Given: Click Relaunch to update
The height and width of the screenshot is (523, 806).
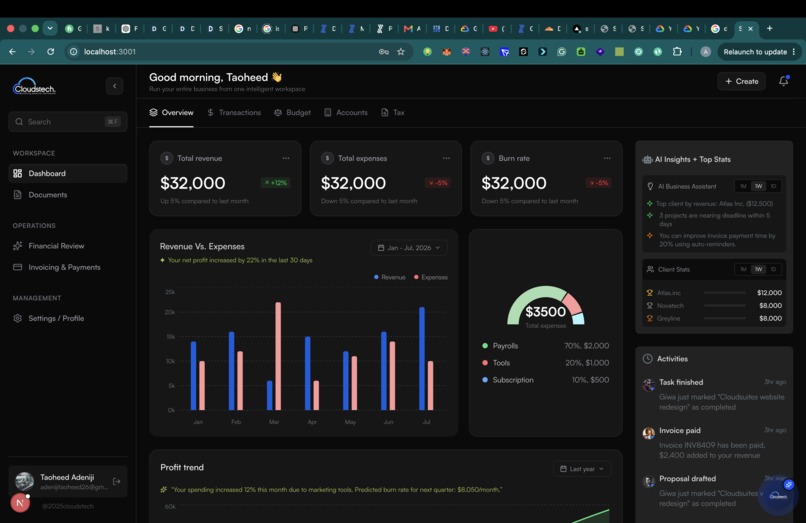Looking at the screenshot, I should [759, 51].
